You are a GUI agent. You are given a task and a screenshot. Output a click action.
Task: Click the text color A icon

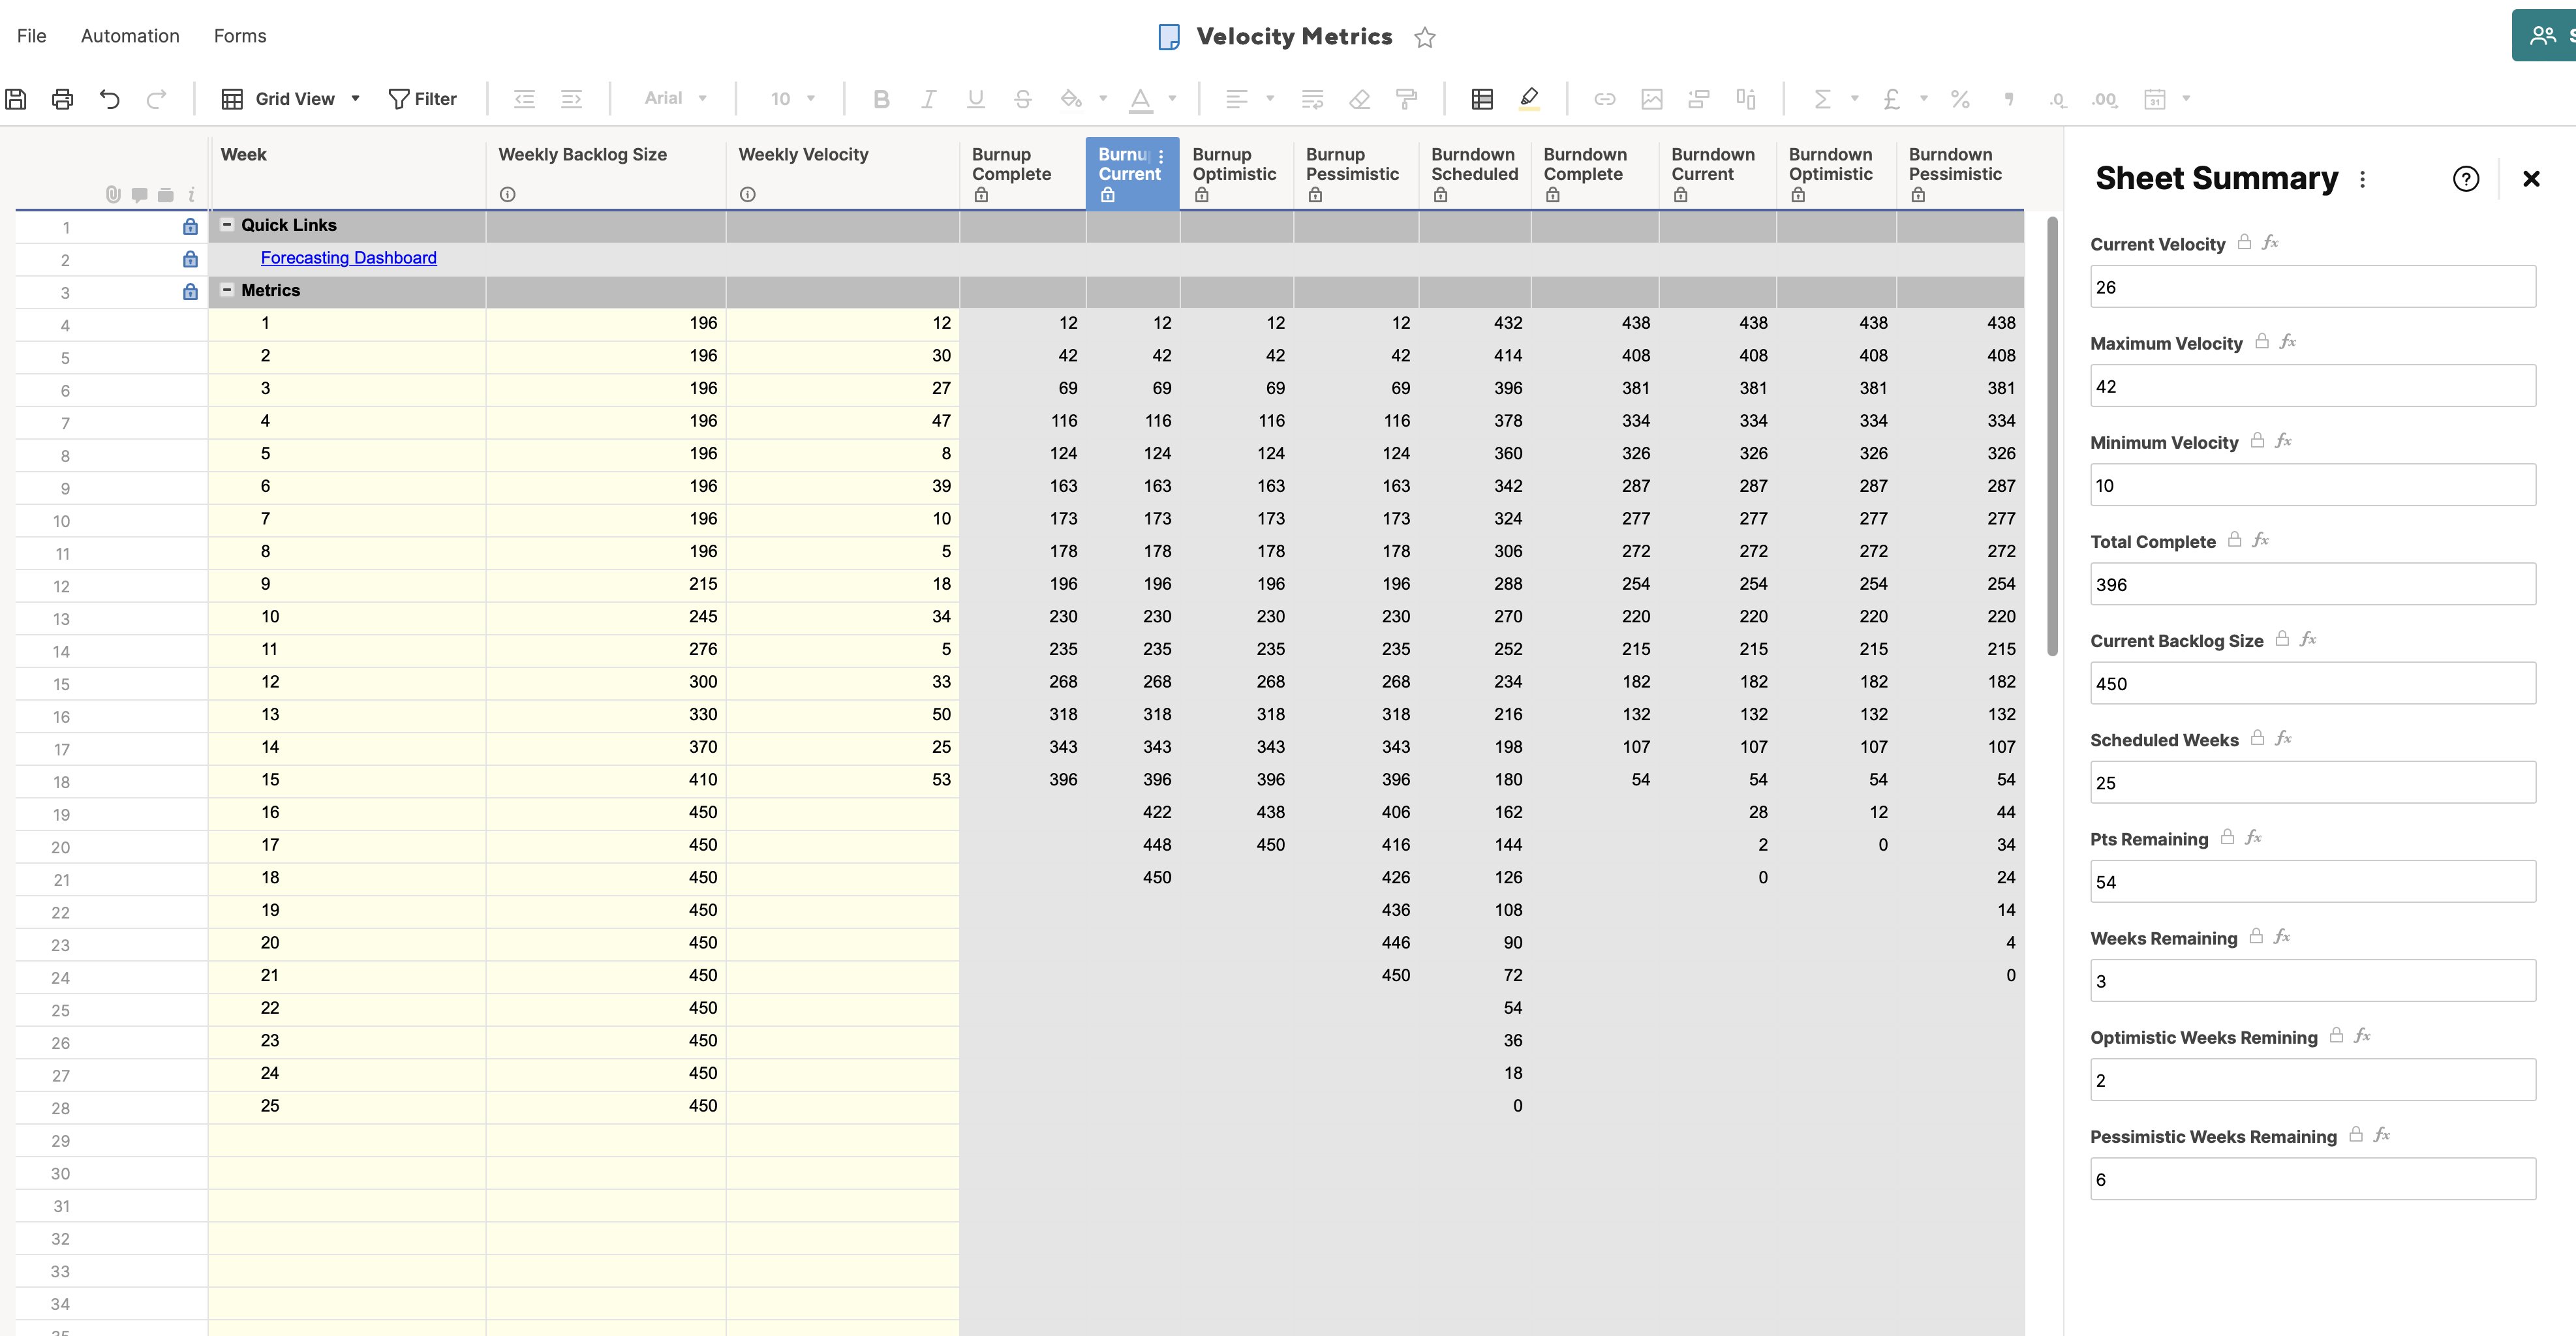point(1140,99)
